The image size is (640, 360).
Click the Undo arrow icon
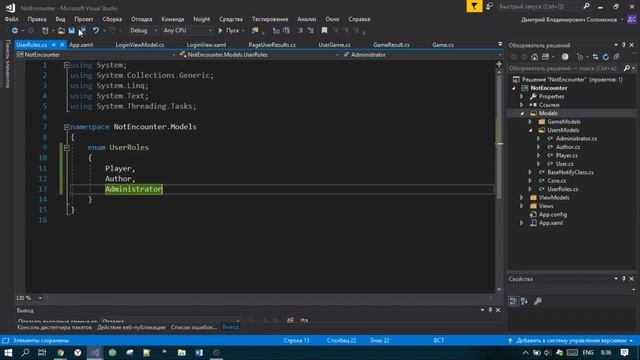[x=96, y=31]
